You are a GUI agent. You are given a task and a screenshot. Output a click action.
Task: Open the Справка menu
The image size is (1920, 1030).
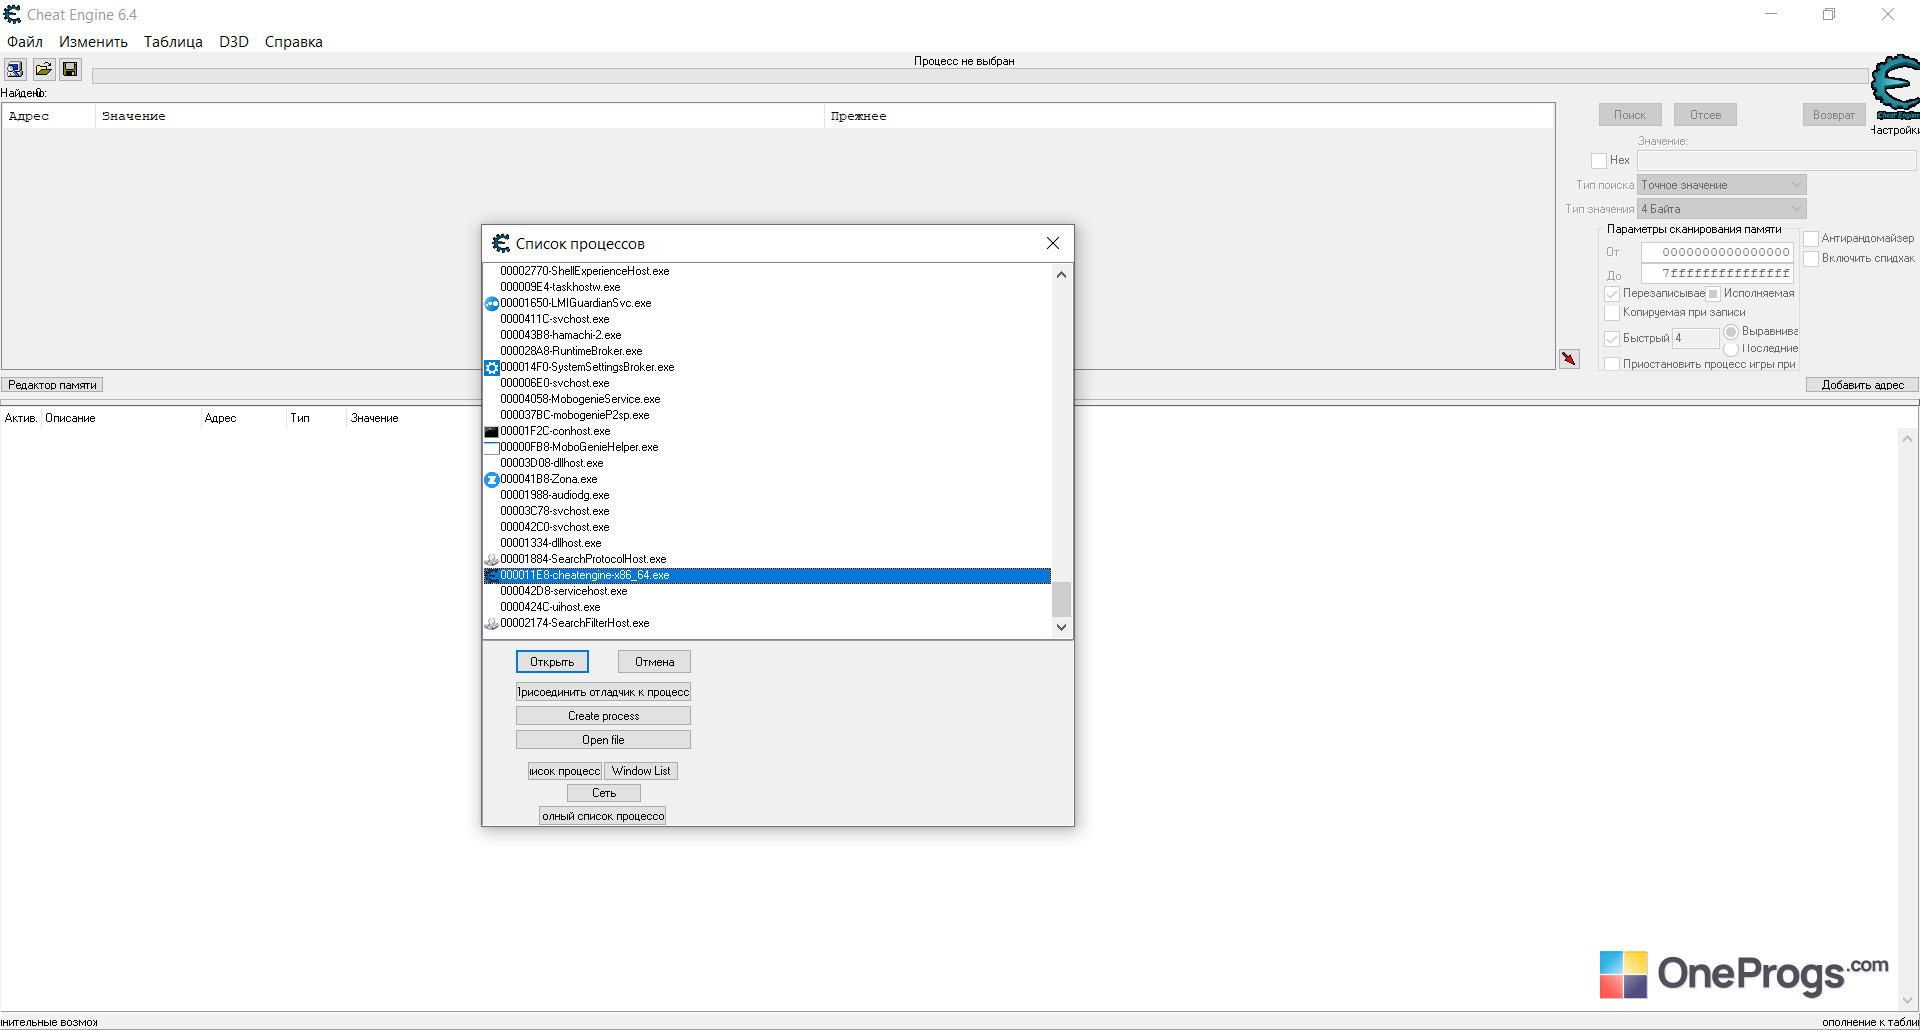tap(294, 42)
